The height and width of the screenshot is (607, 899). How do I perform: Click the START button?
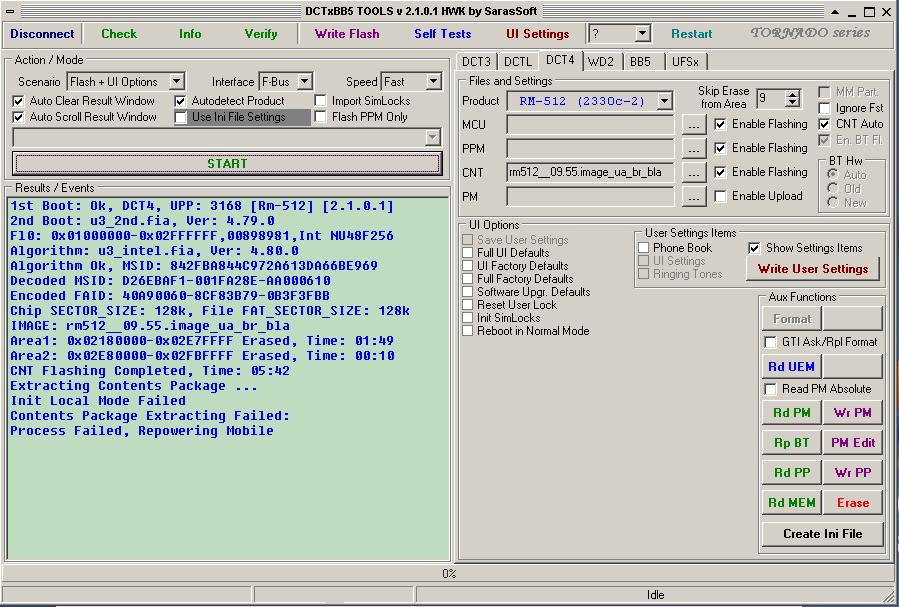[x=227, y=163]
